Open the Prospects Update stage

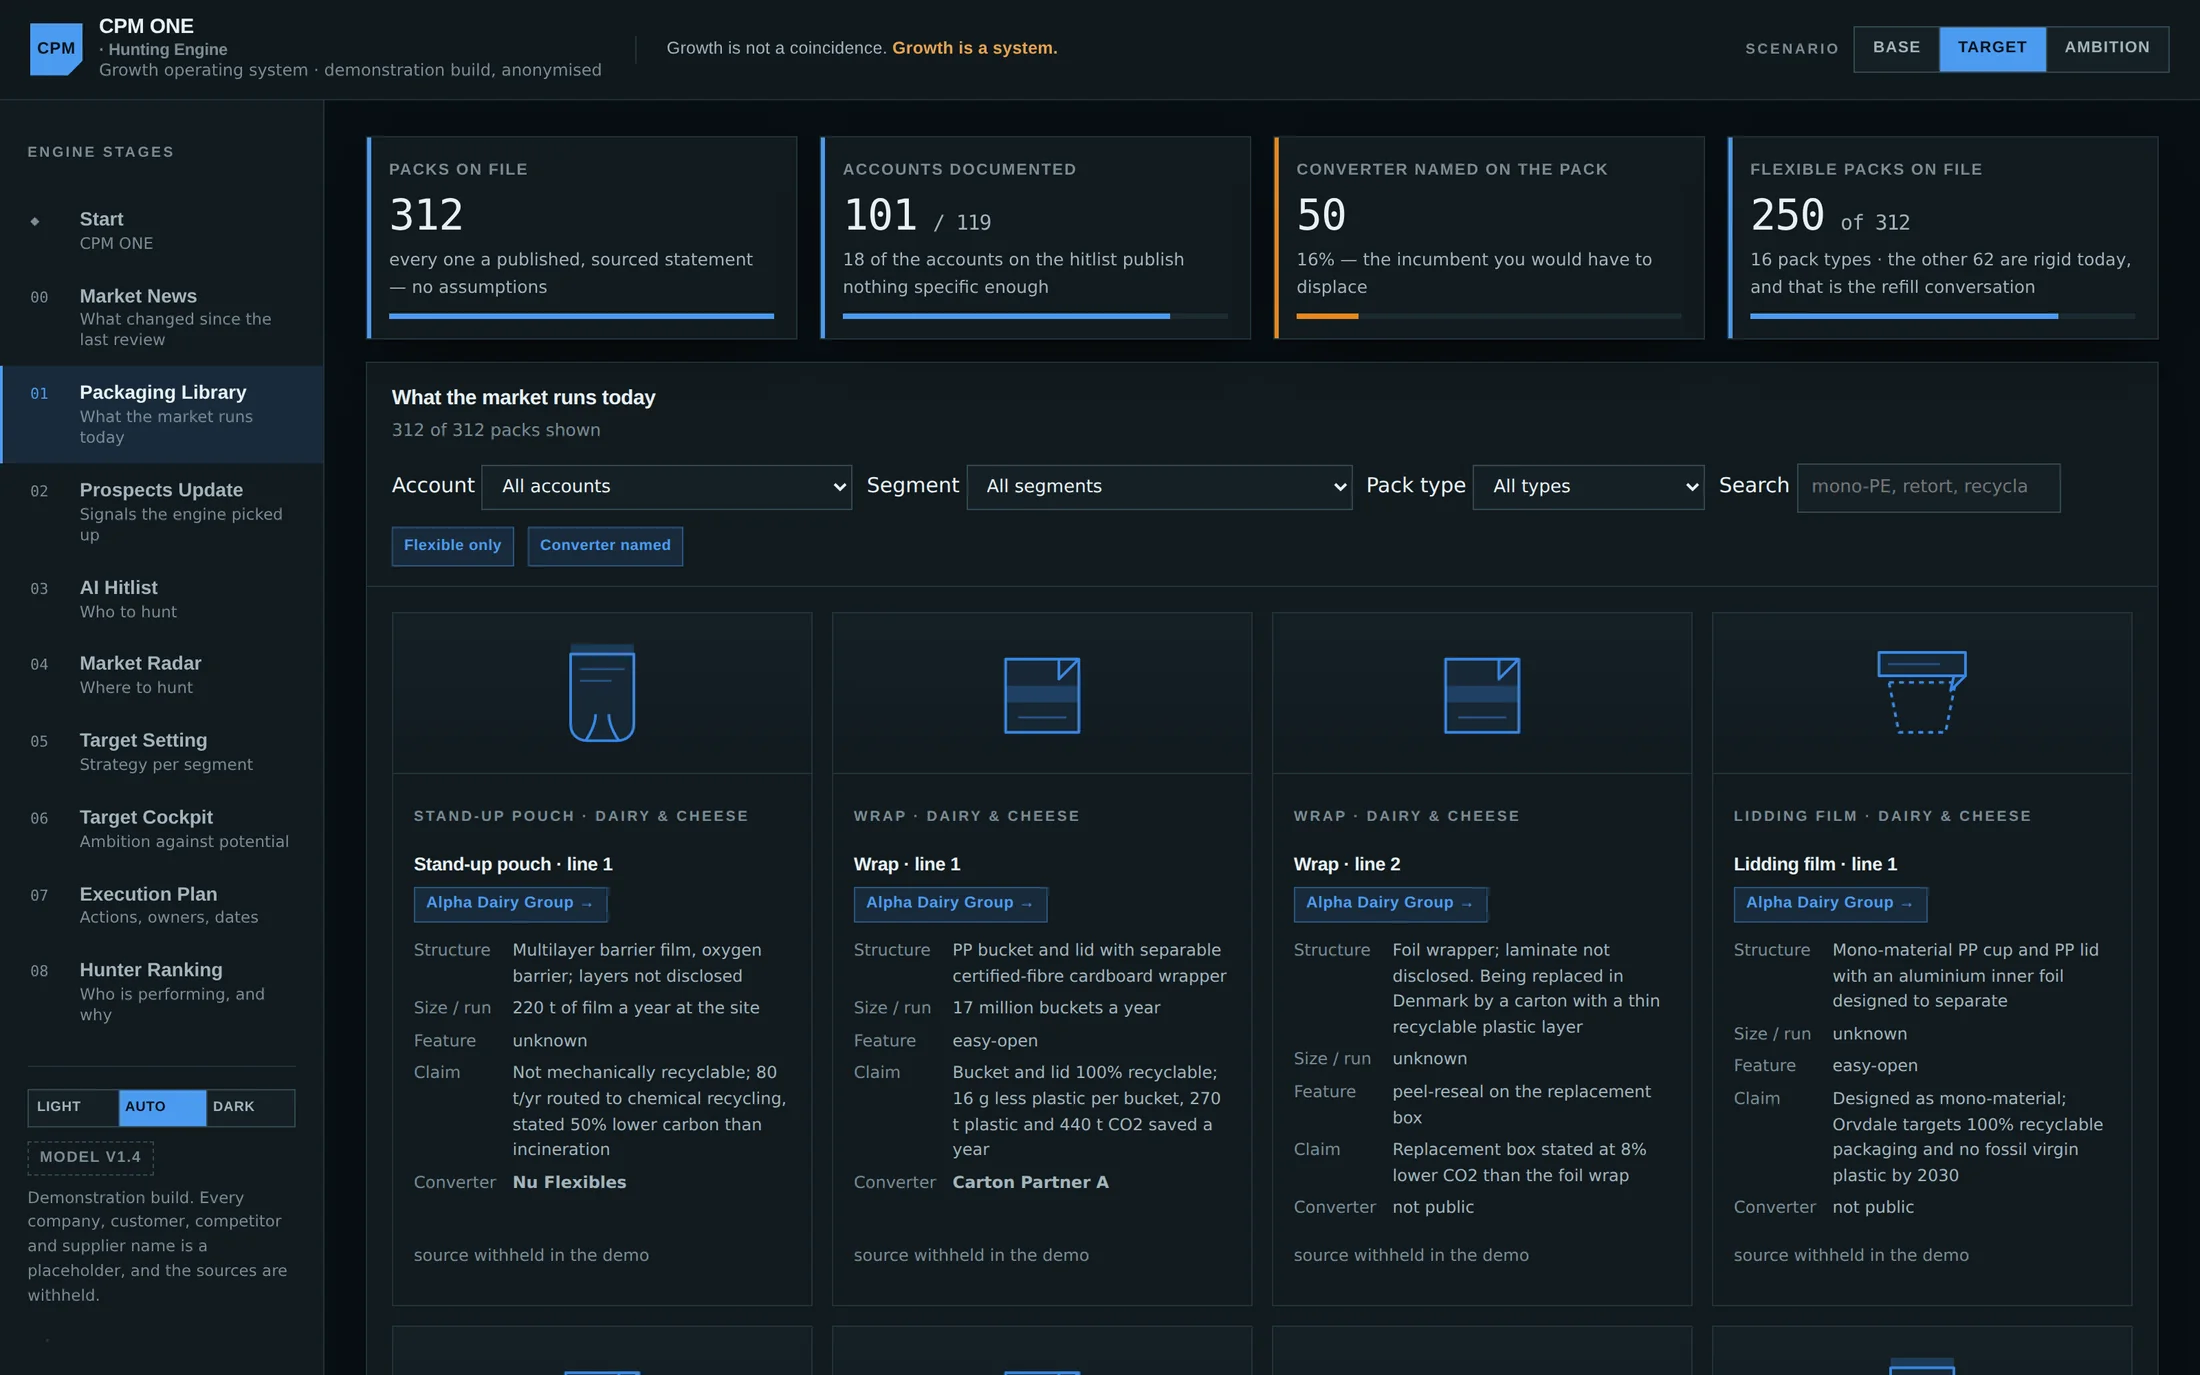(x=162, y=511)
